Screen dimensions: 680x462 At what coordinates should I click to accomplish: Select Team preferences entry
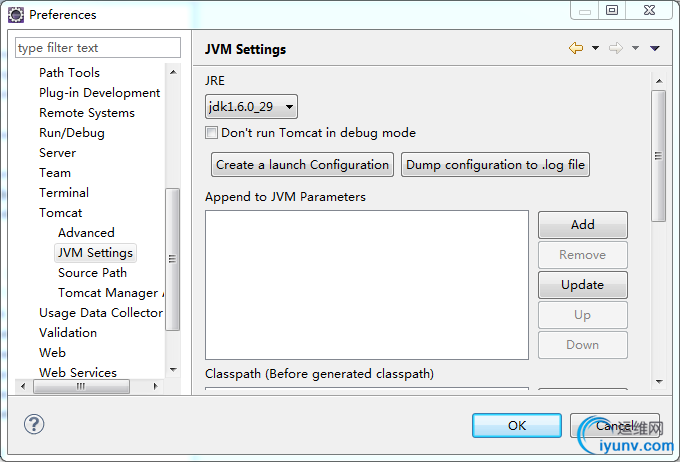[x=55, y=173]
